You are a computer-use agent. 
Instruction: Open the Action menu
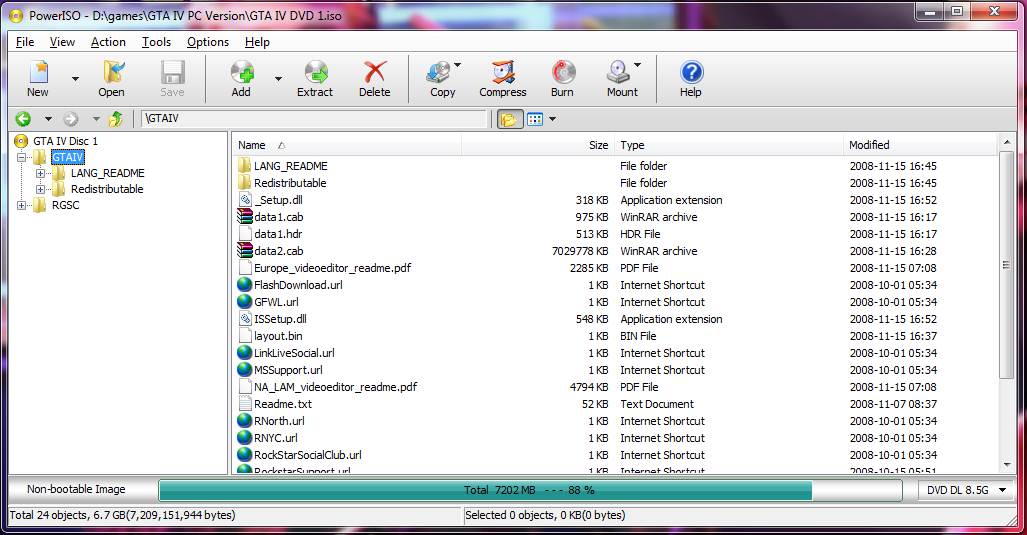pos(108,42)
